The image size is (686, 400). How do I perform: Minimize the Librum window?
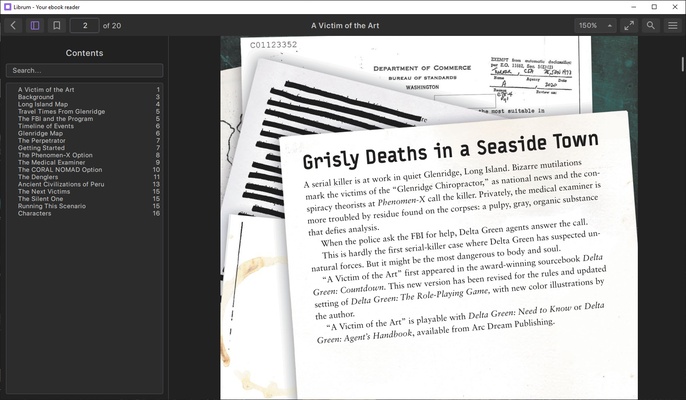(634, 7)
